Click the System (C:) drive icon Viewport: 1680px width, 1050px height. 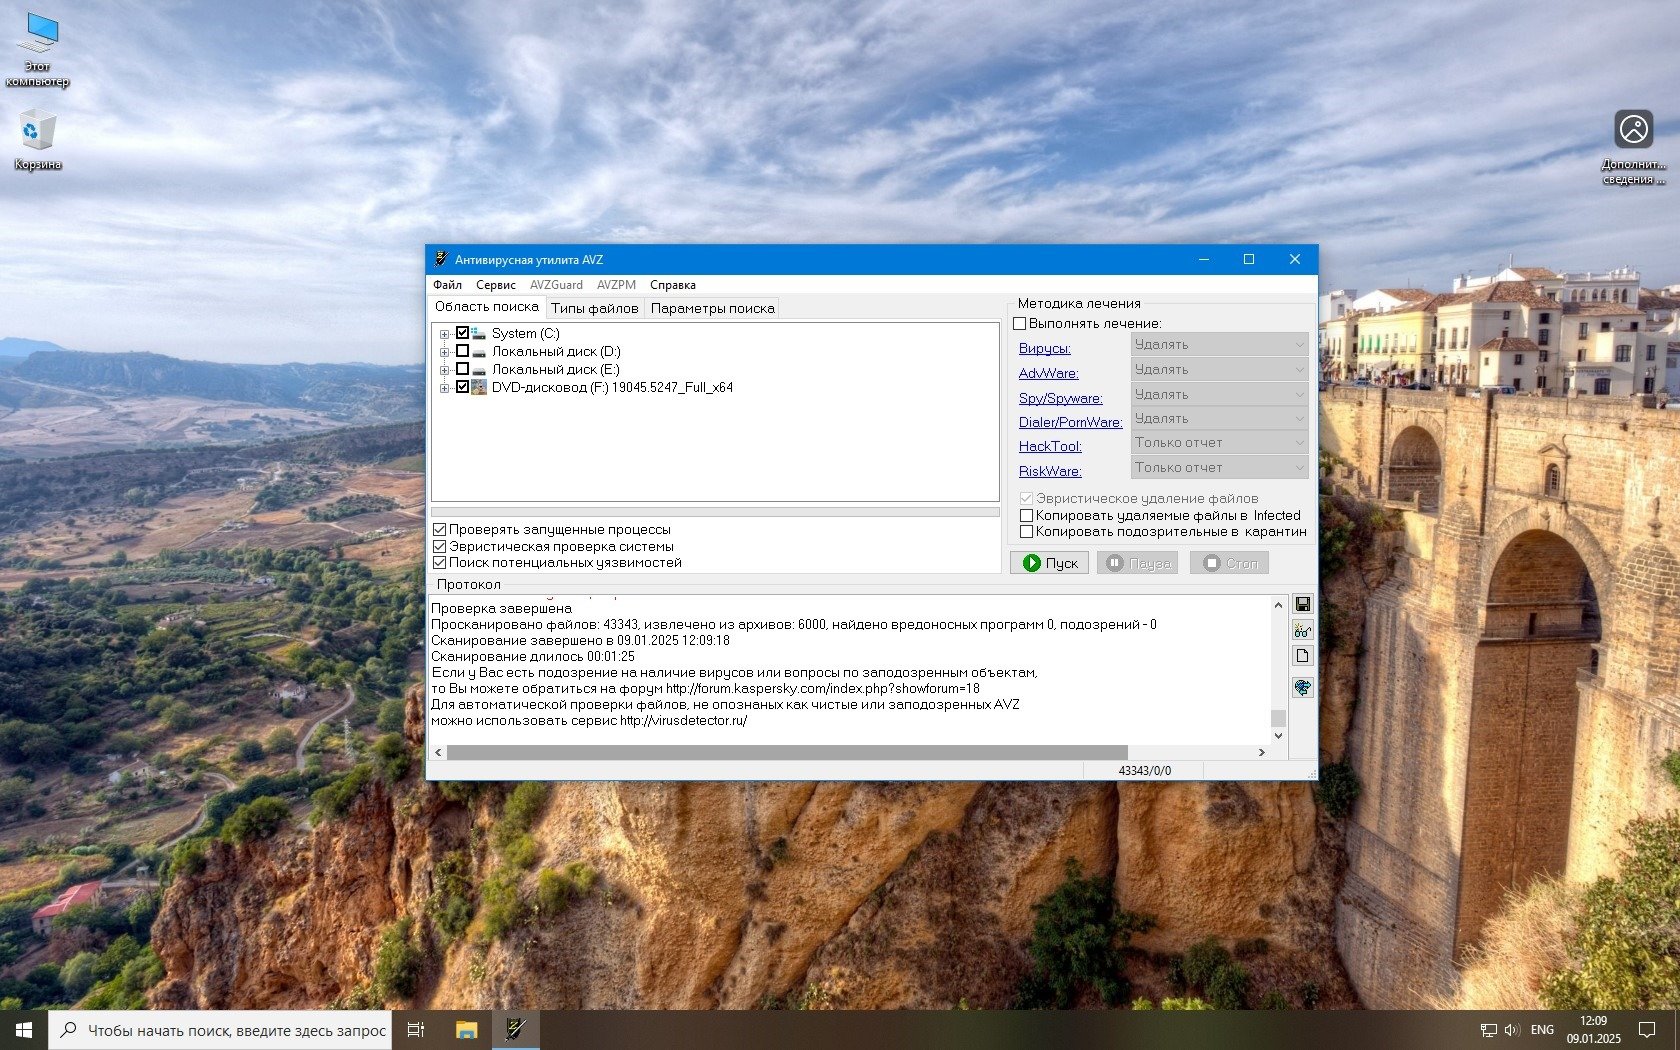478,333
